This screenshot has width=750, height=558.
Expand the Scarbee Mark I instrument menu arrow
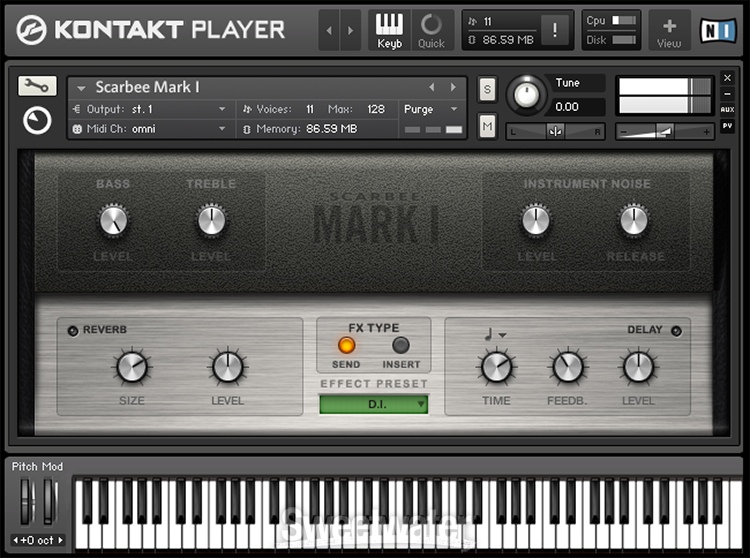click(x=81, y=88)
